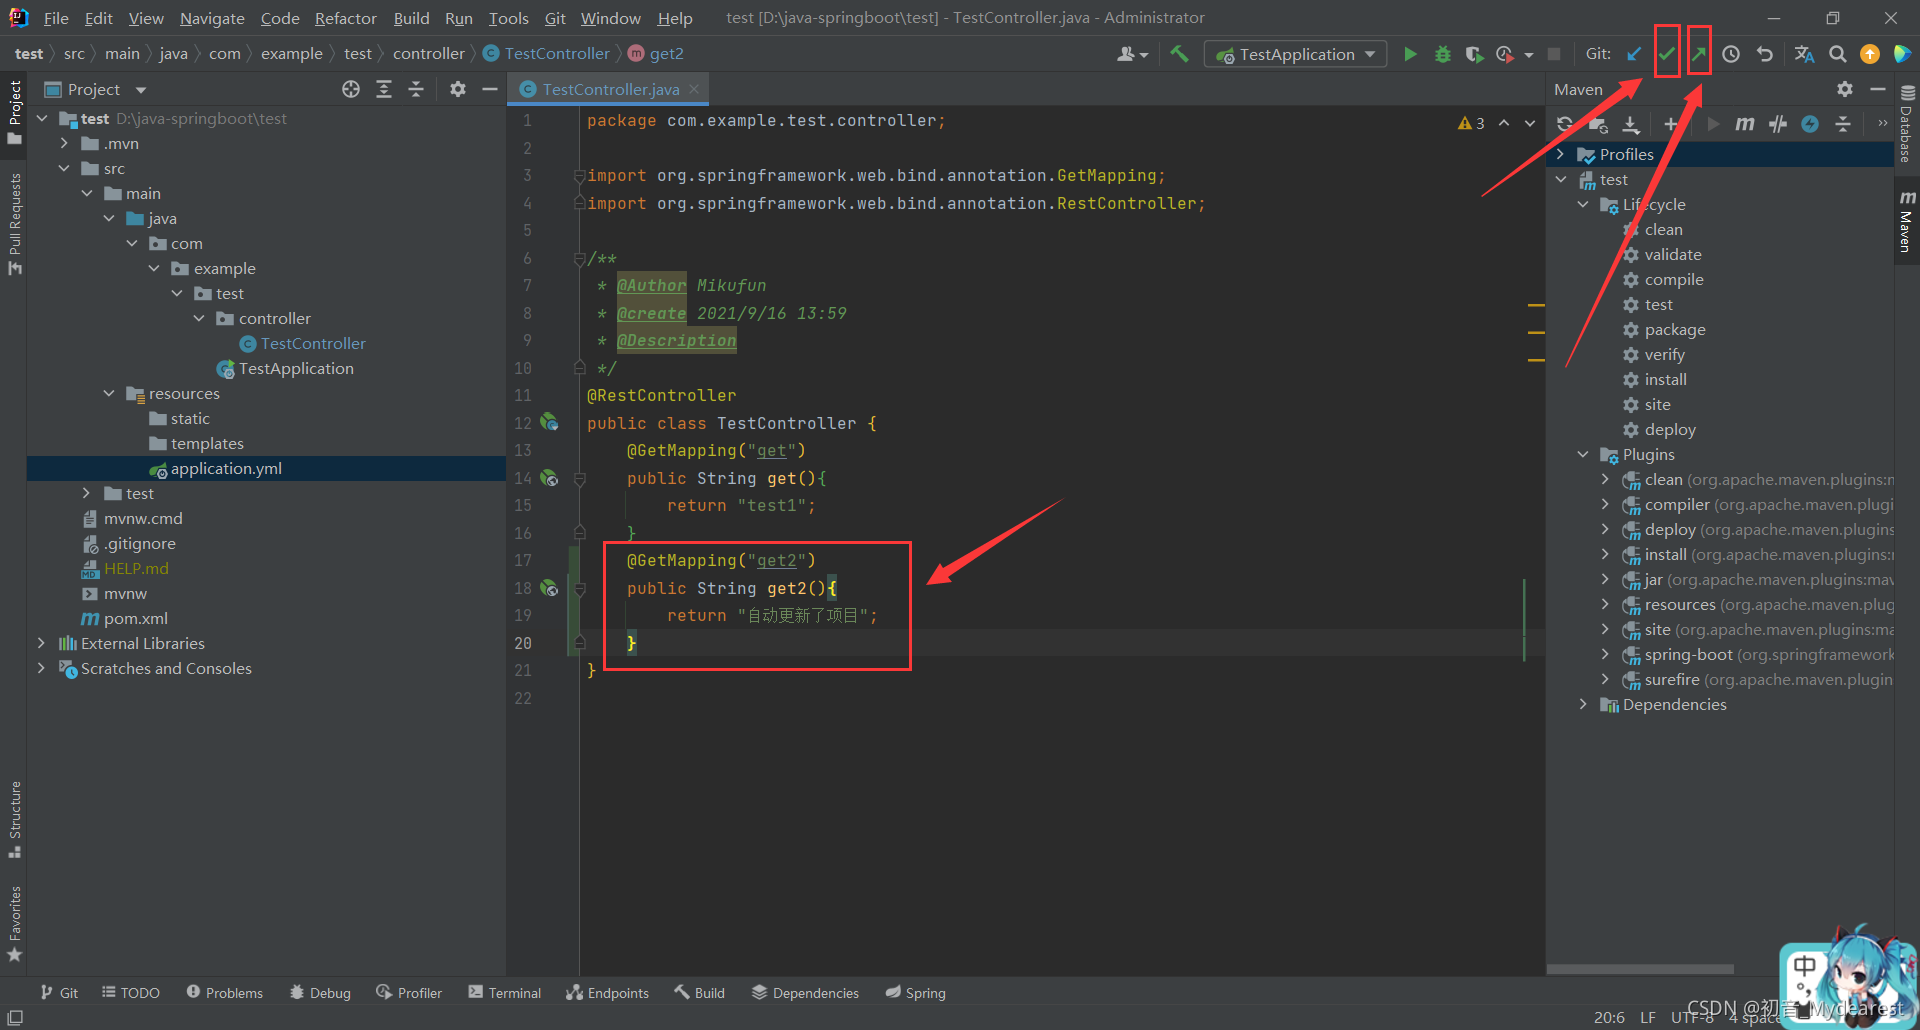Collapse the controller package

coord(199,318)
